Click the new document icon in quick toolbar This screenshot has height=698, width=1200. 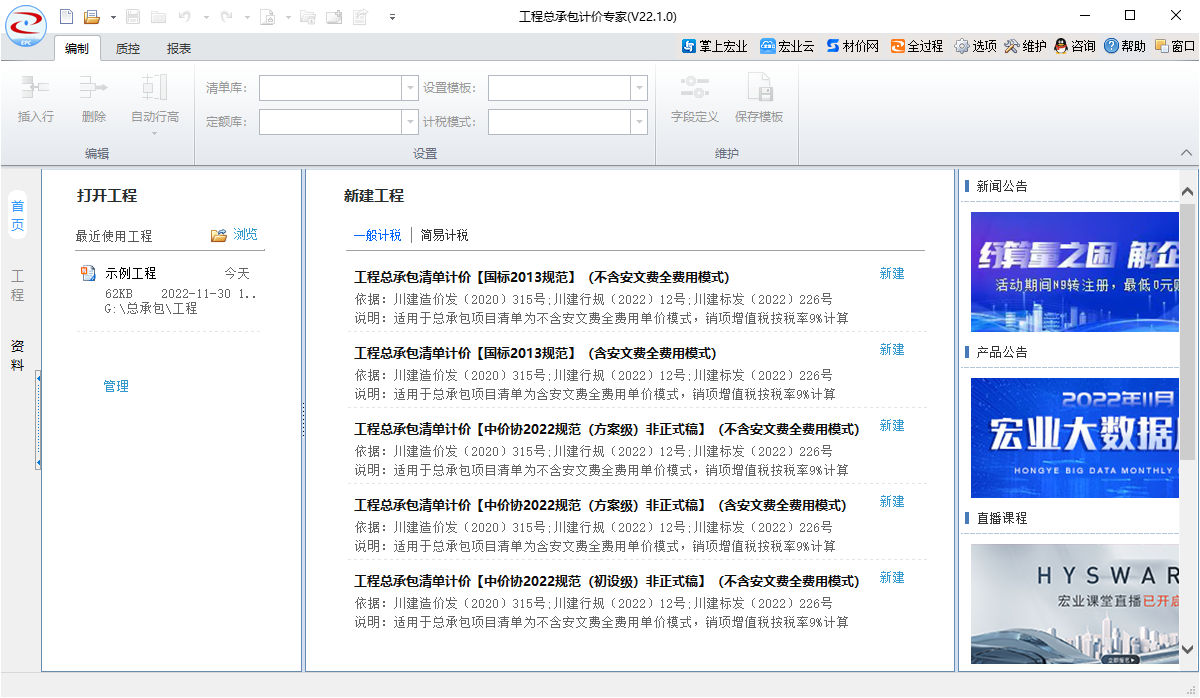(67, 16)
